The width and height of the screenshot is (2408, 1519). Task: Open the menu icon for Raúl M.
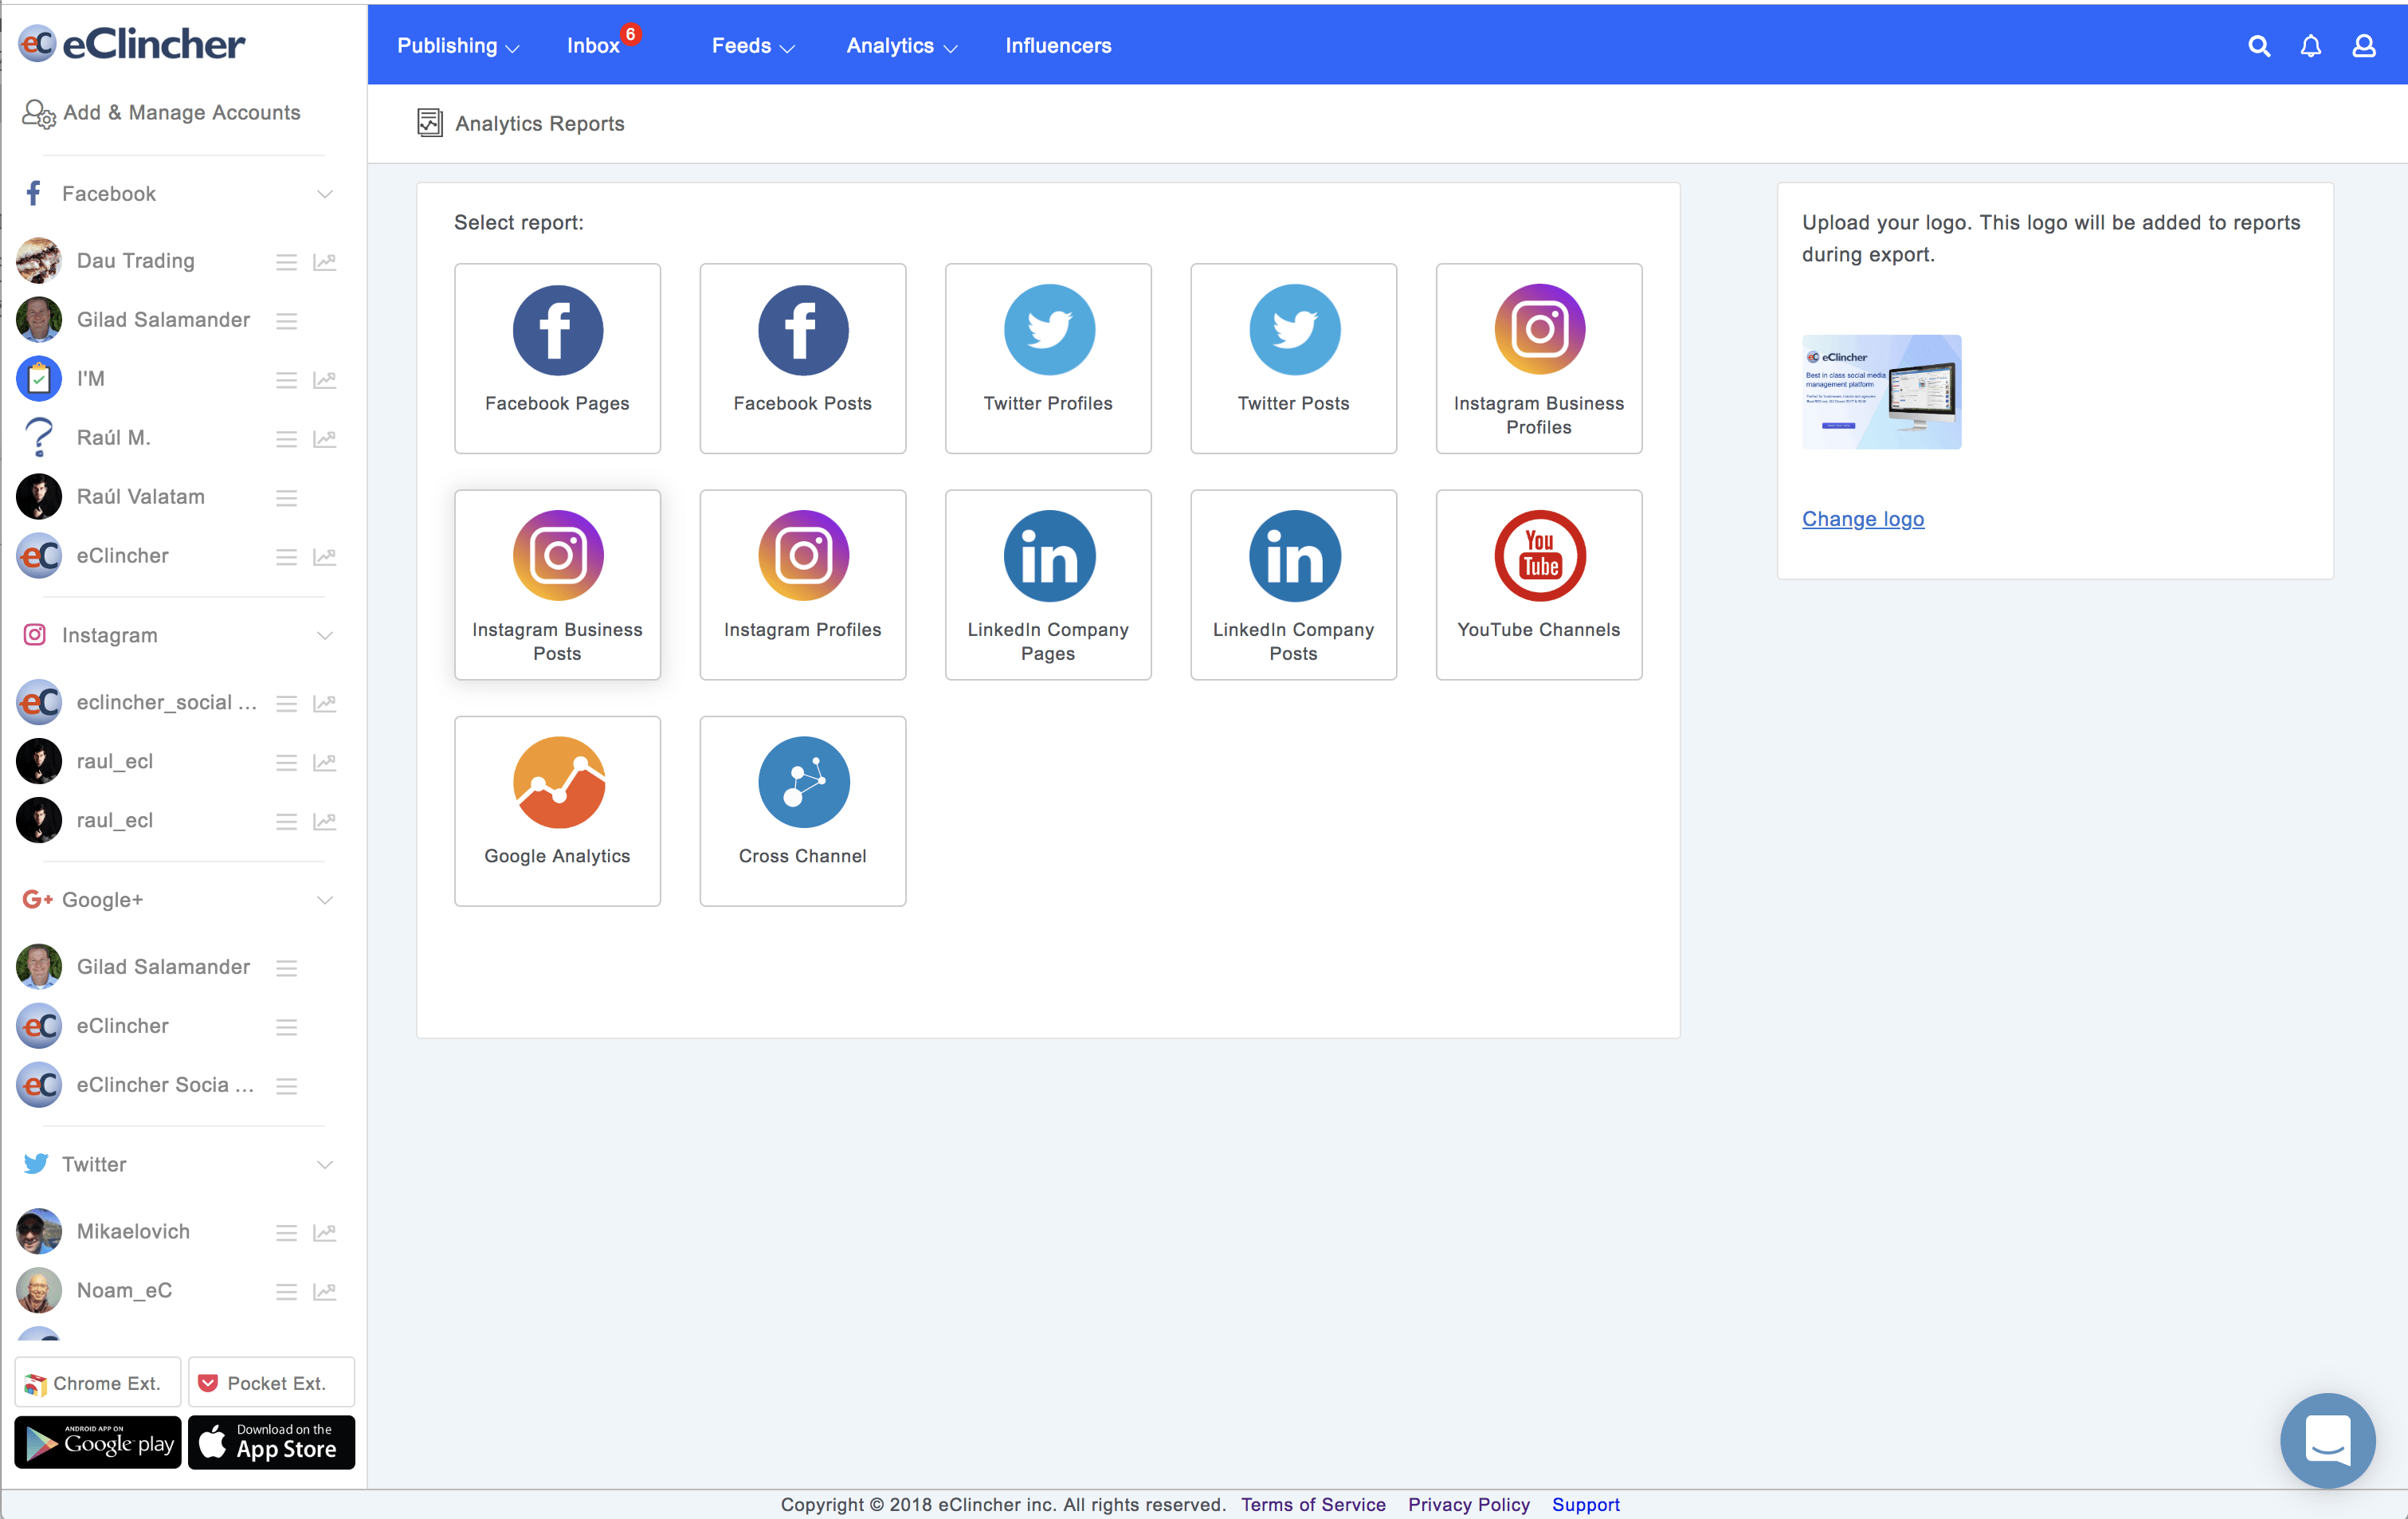point(287,439)
